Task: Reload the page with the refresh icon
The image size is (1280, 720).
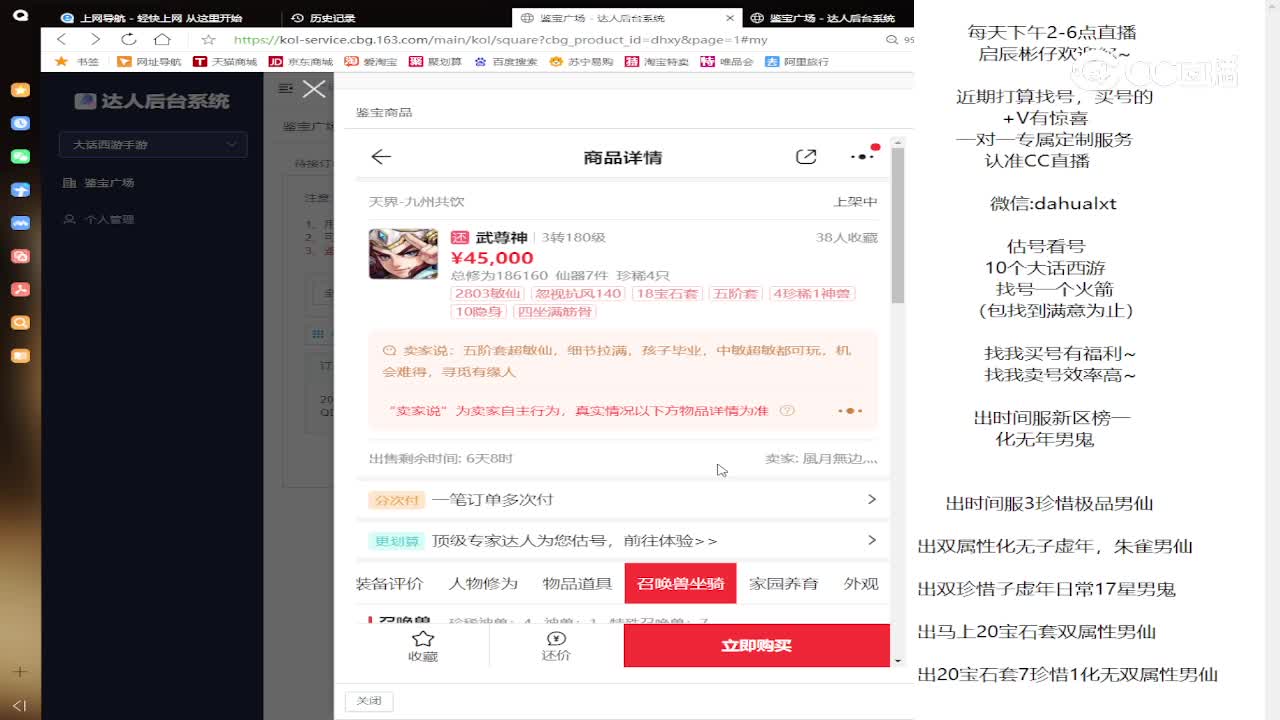Action: point(129,39)
